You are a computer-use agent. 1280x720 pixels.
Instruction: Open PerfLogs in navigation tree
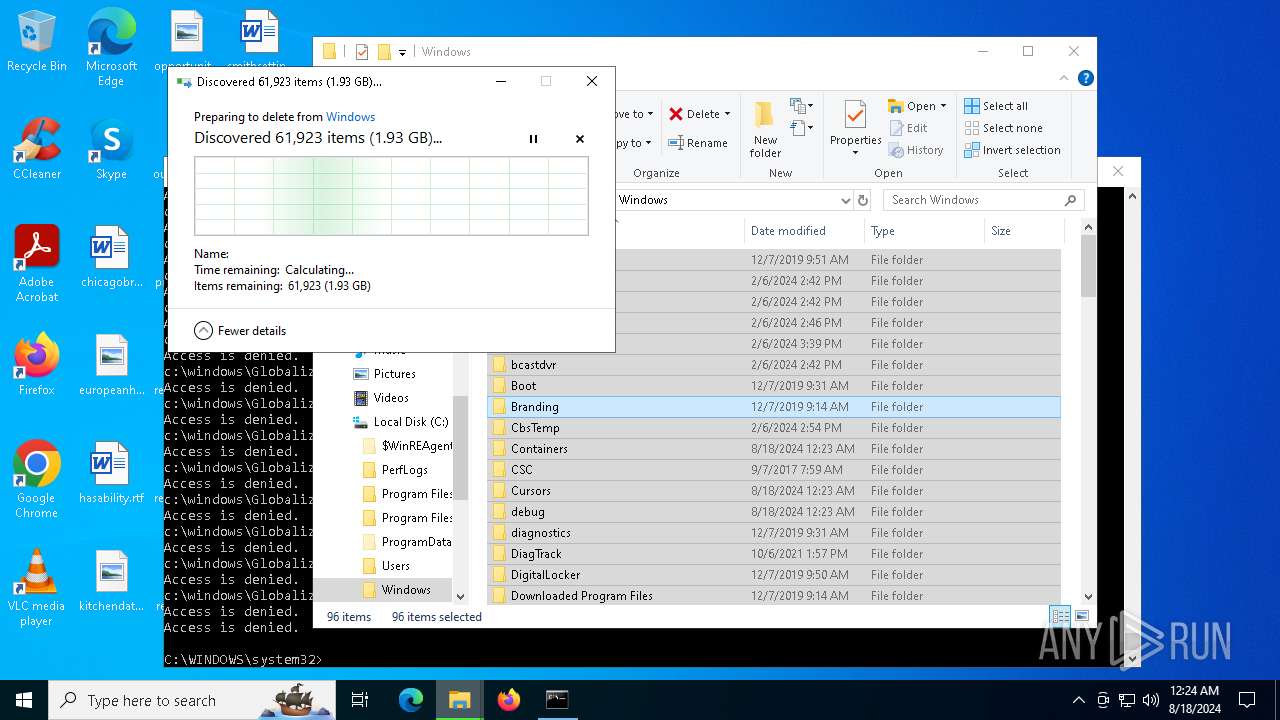click(404, 470)
